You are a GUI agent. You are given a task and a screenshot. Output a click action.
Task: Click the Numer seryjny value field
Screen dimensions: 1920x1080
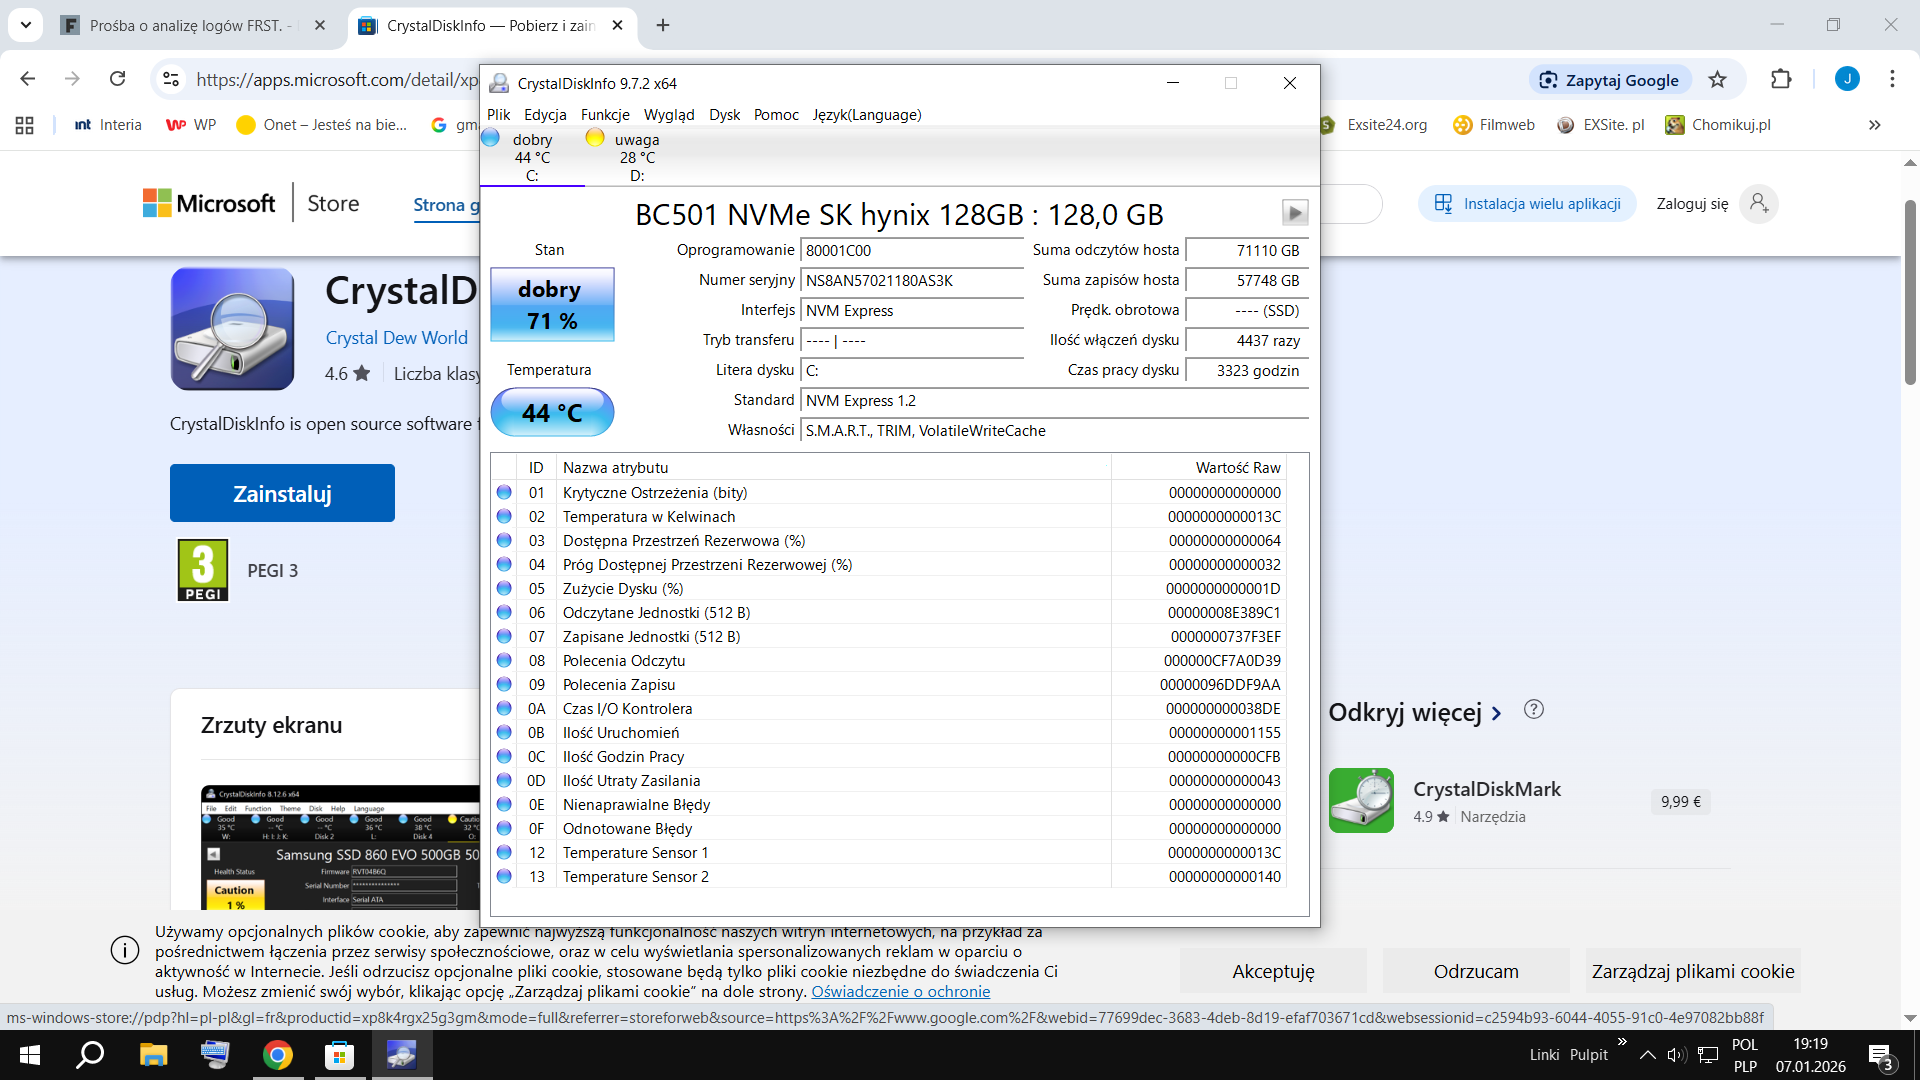pyautogui.click(x=911, y=281)
